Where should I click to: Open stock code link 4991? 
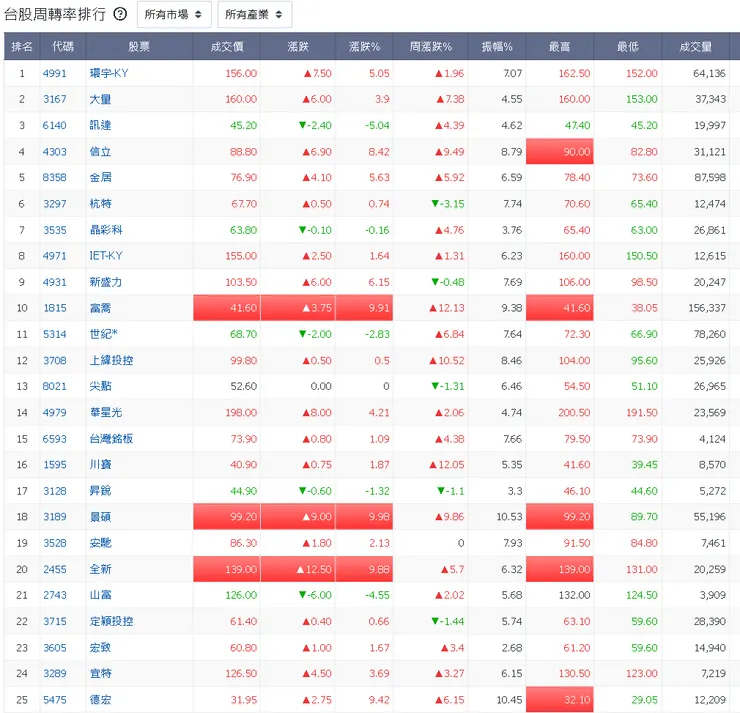[x=55, y=73]
